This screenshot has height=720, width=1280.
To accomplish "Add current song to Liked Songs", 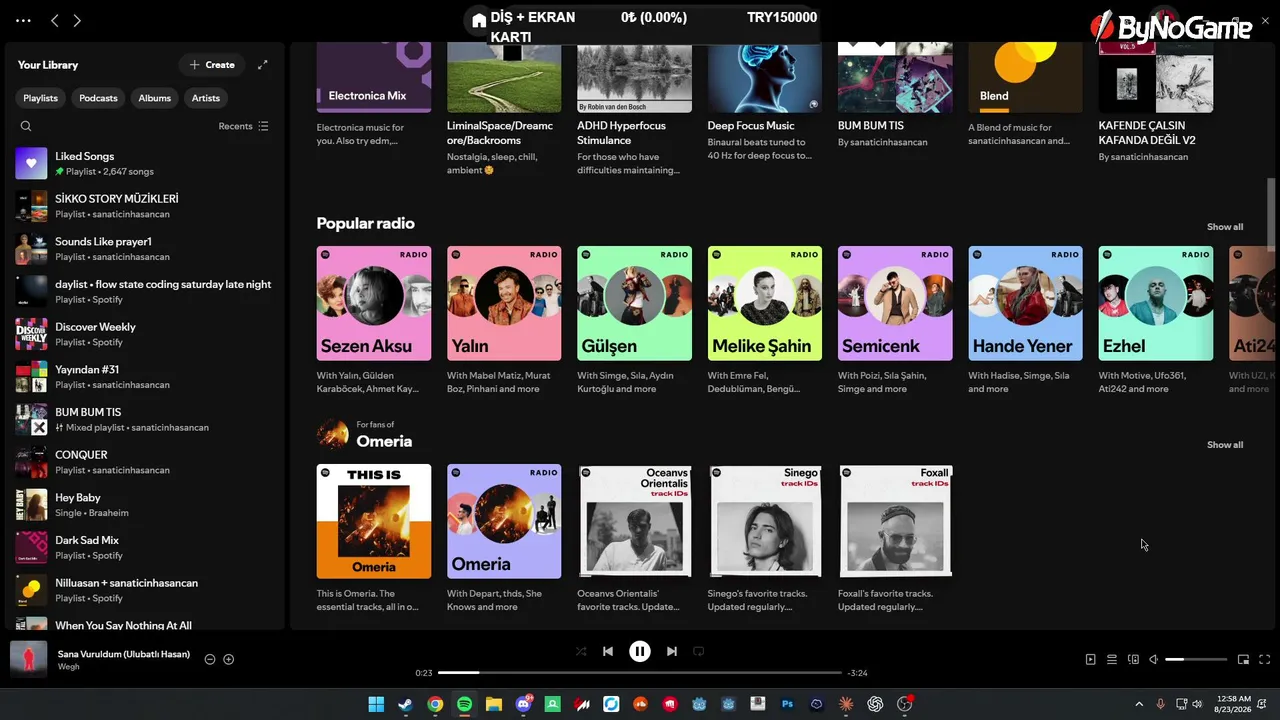I will [229, 659].
